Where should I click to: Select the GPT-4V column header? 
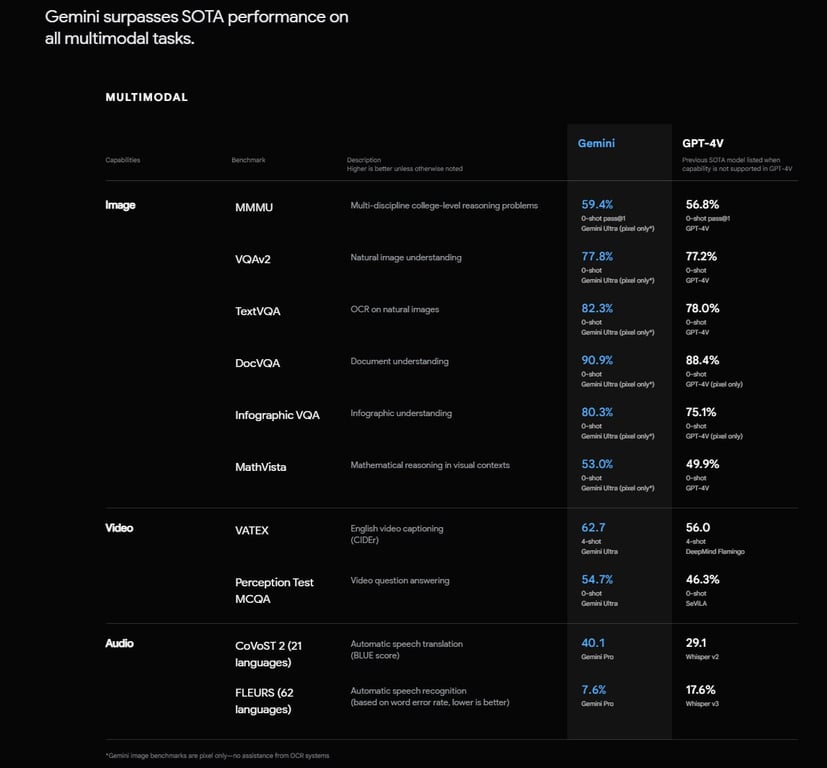(703, 143)
